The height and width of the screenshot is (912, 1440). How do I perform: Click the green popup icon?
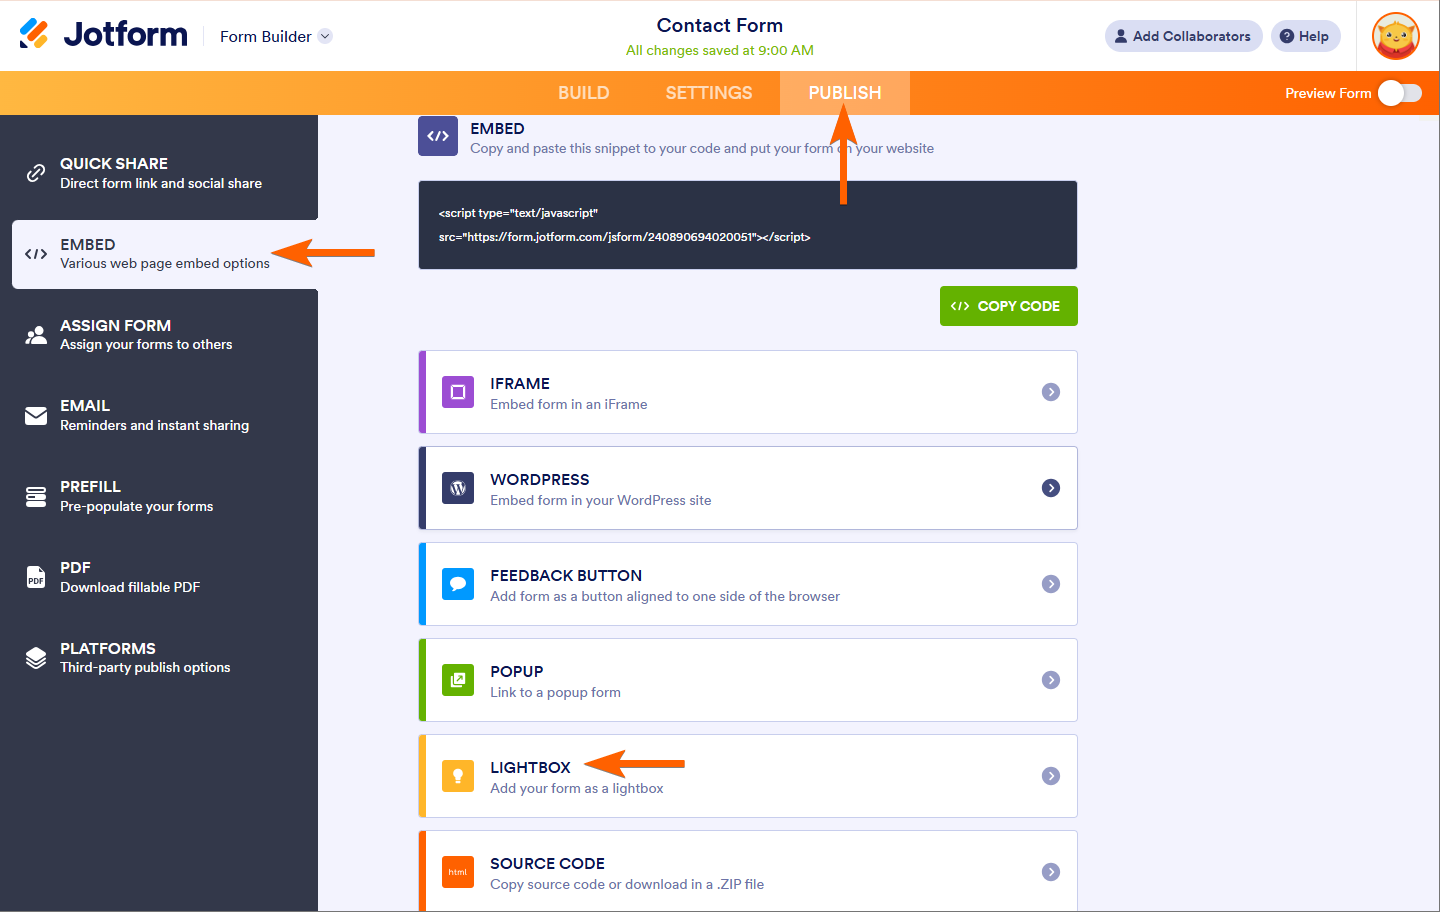click(x=458, y=680)
